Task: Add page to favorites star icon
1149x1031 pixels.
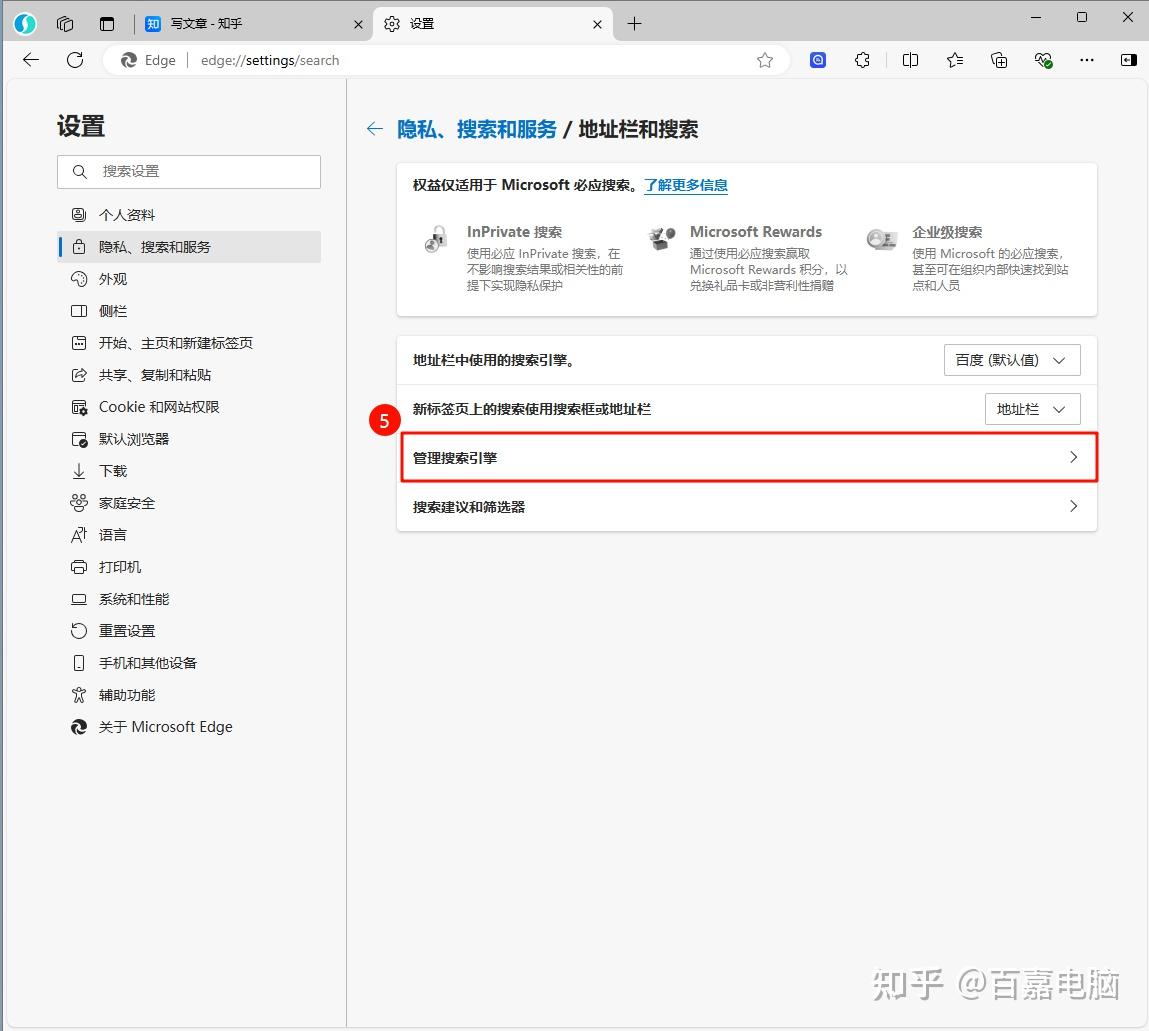Action: 765,60
